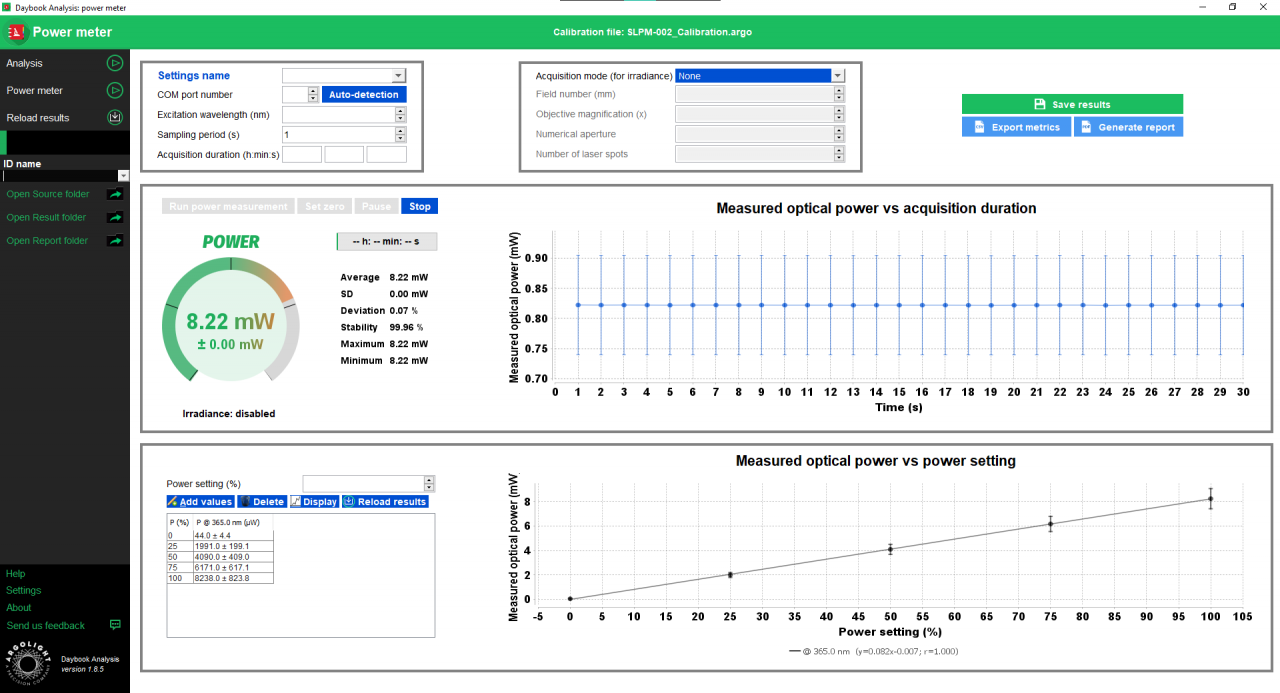Viewport: 1280px width, 693px height.
Task: Stop the power measurement
Action: coord(420,207)
